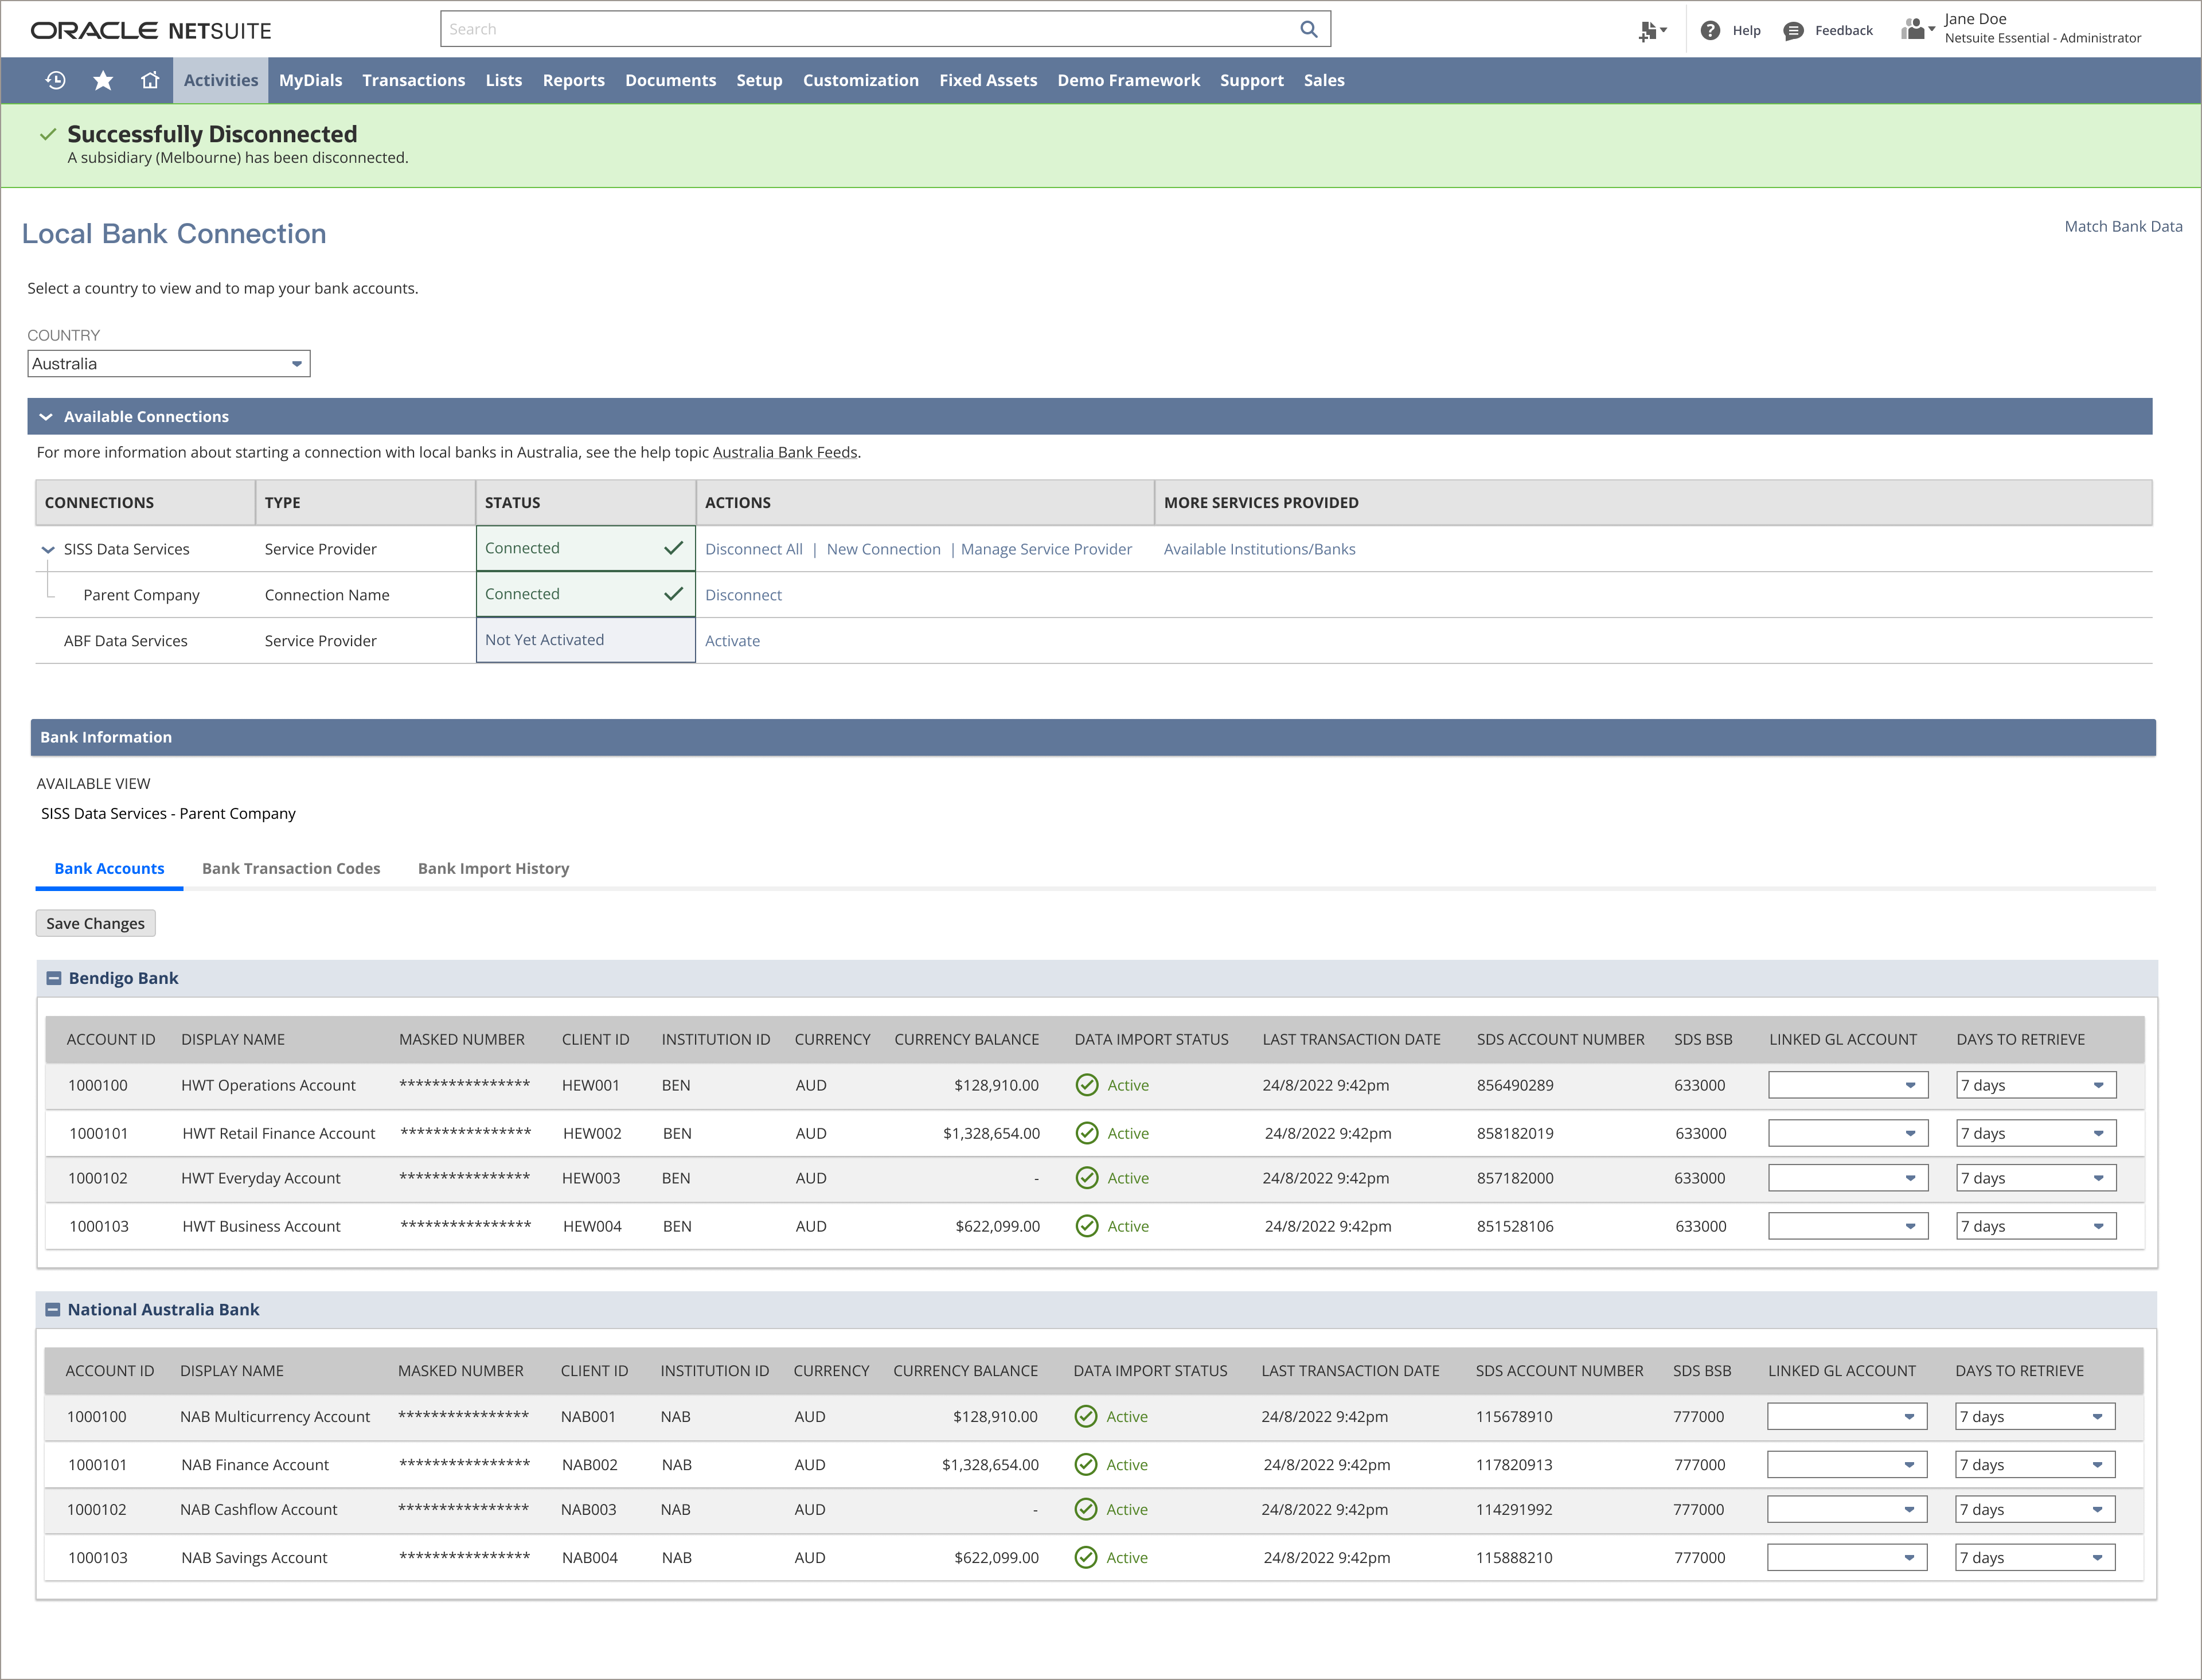Open the Fixed Assets menu

pos(988,80)
